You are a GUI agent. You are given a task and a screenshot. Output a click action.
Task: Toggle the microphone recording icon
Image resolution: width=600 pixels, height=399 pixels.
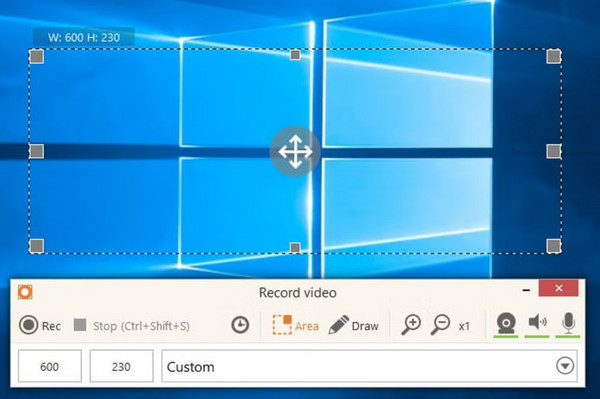(x=568, y=325)
